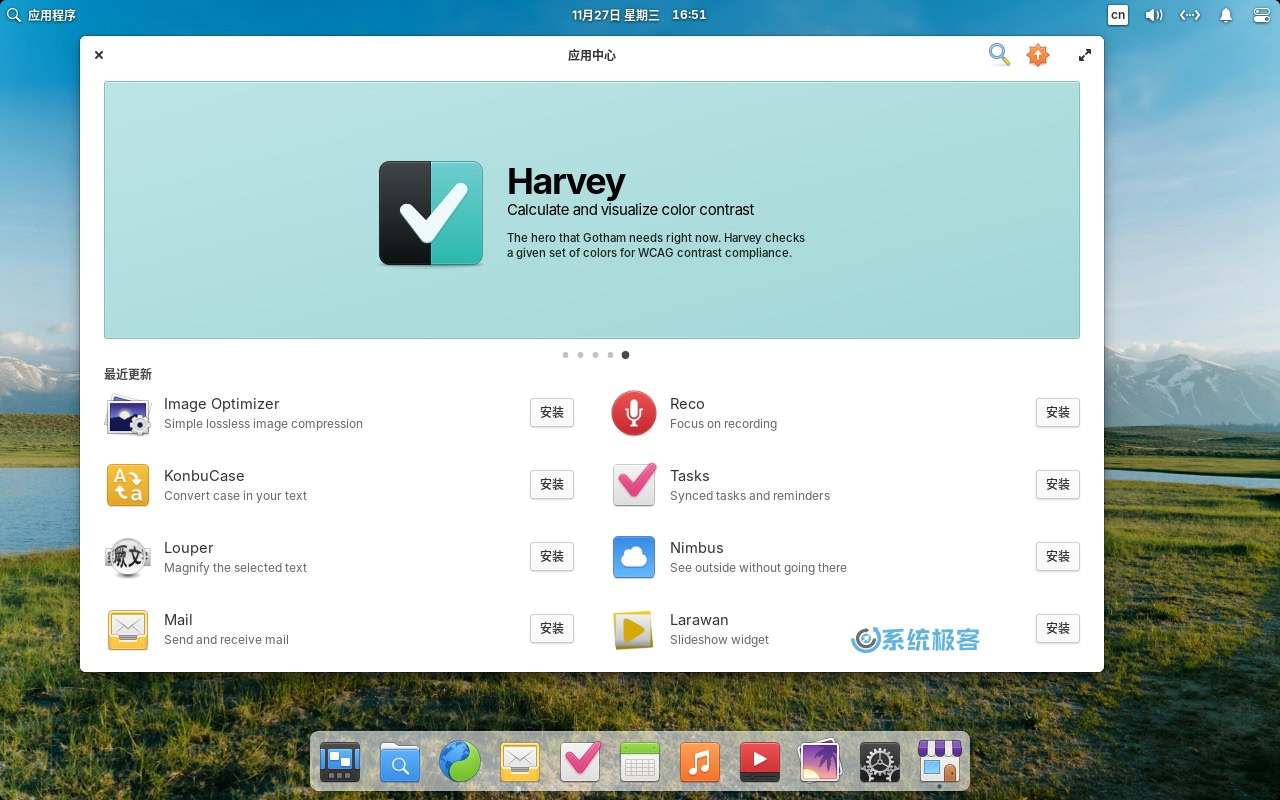Image resolution: width=1280 pixels, height=800 pixels.
Task: Maximize the AppCenter window
Action: [x=1085, y=55]
